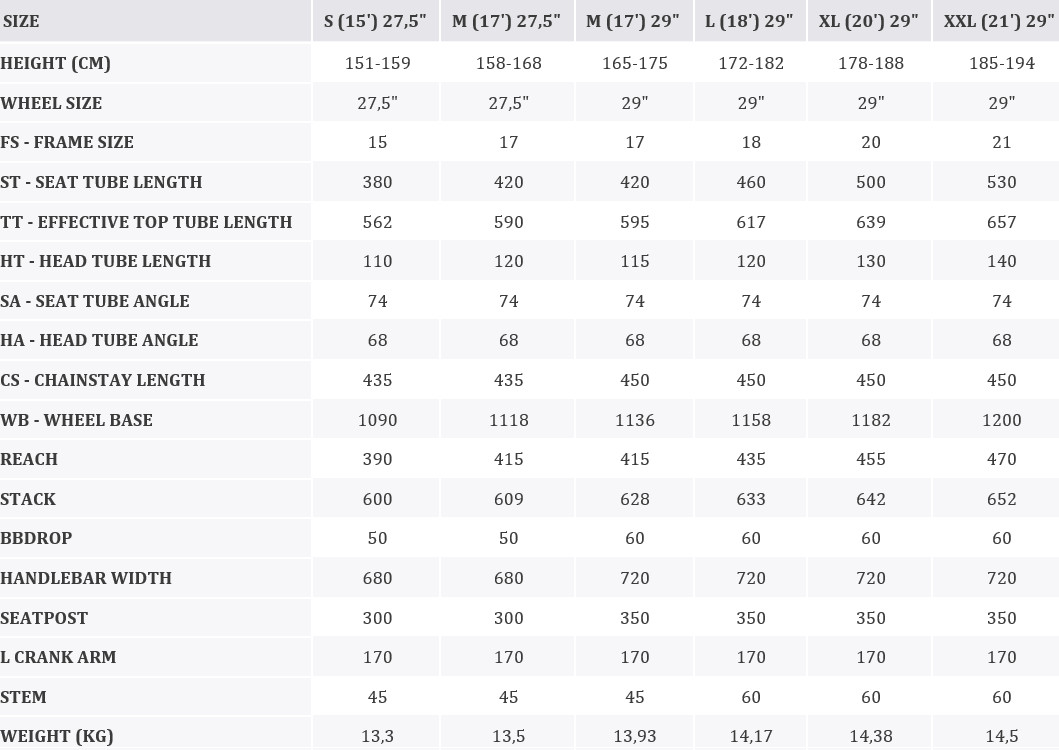Click the HANDLEBAR WIDTH row label
The height and width of the screenshot is (750, 1059).
click(x=86, y=578)
